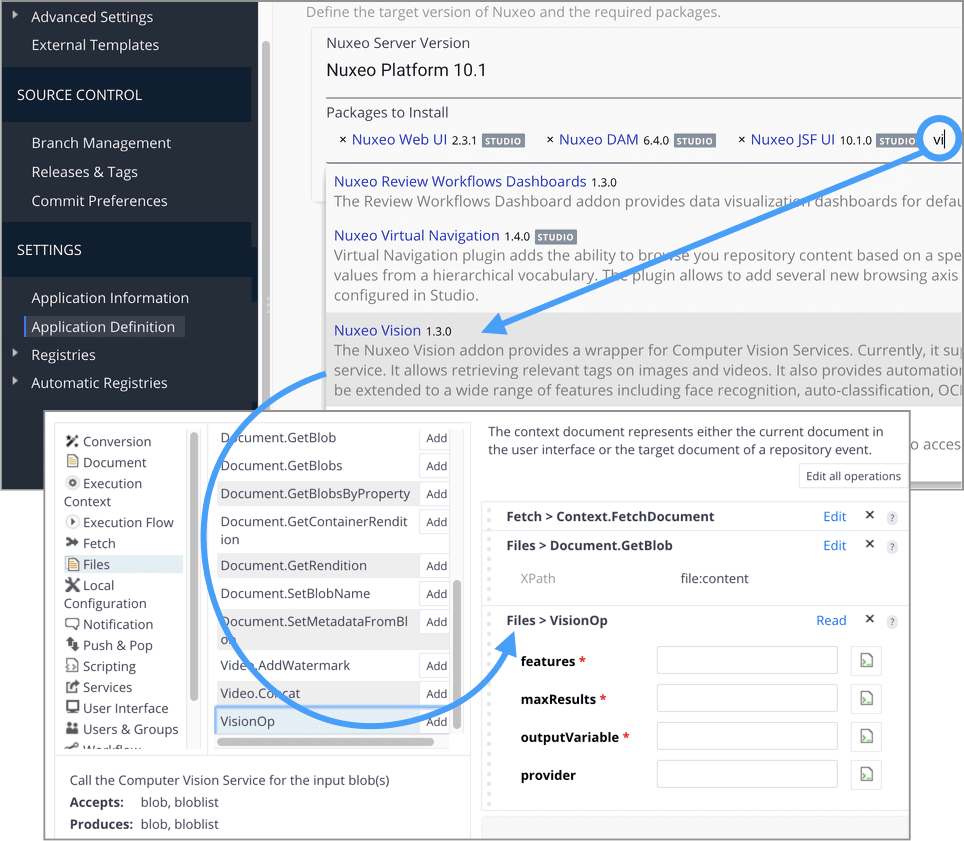Expand Advanced Settings in sidebar
964x841 pixels.
click(15, 15)
